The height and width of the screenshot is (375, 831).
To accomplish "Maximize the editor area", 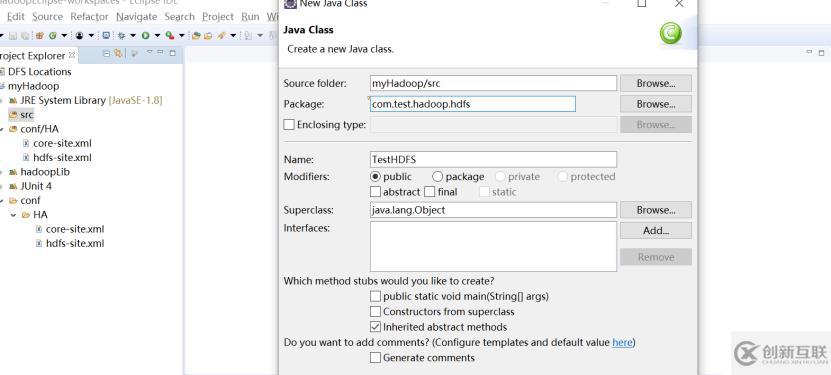I will click(821, 52).
